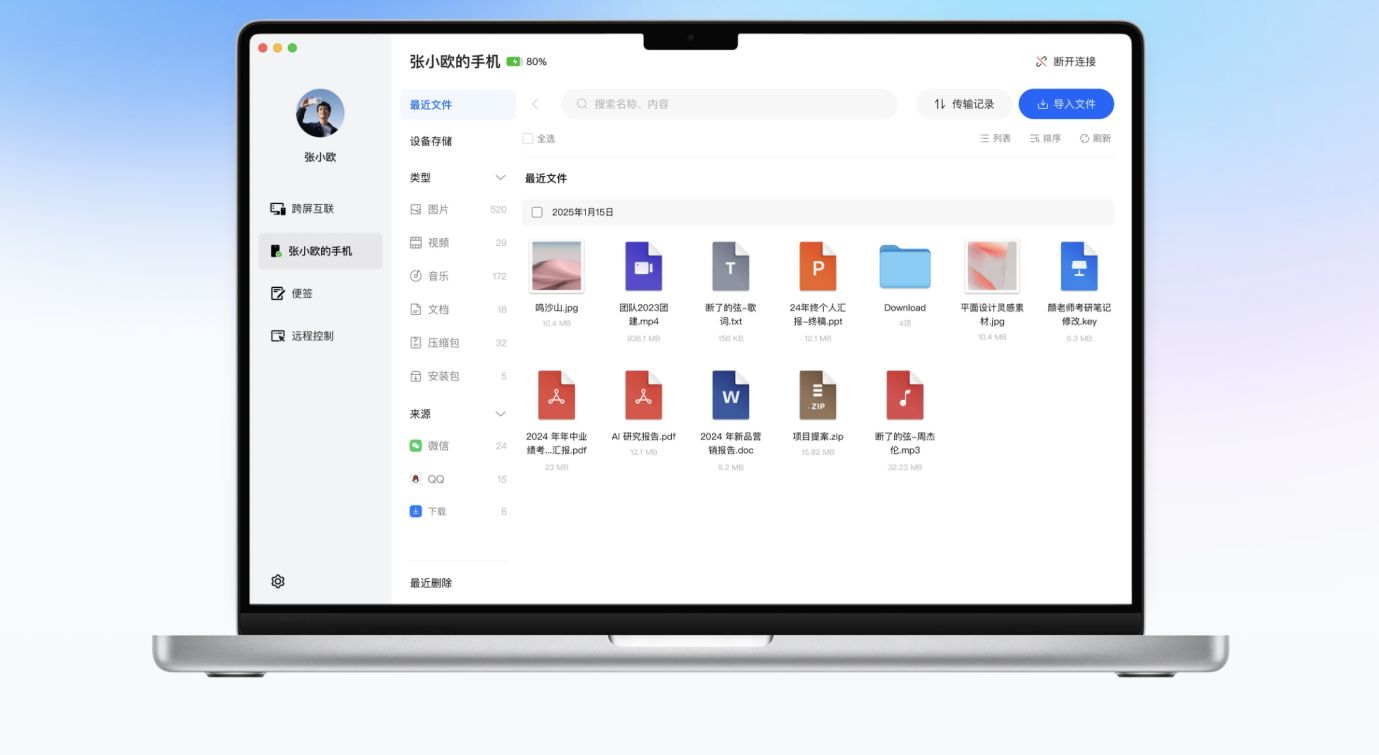Click the 张小欧 profile avatar
The image size is (1379, 755).
pos(320,113)
